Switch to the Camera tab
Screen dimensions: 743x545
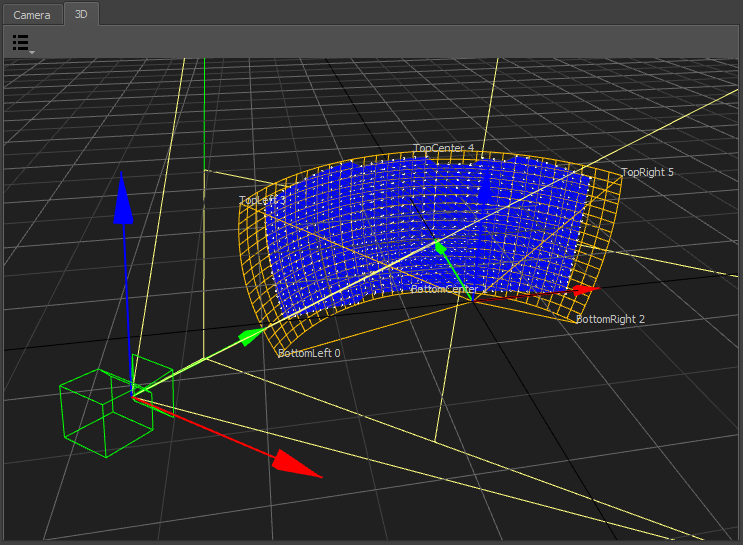[x=31, y=15]
